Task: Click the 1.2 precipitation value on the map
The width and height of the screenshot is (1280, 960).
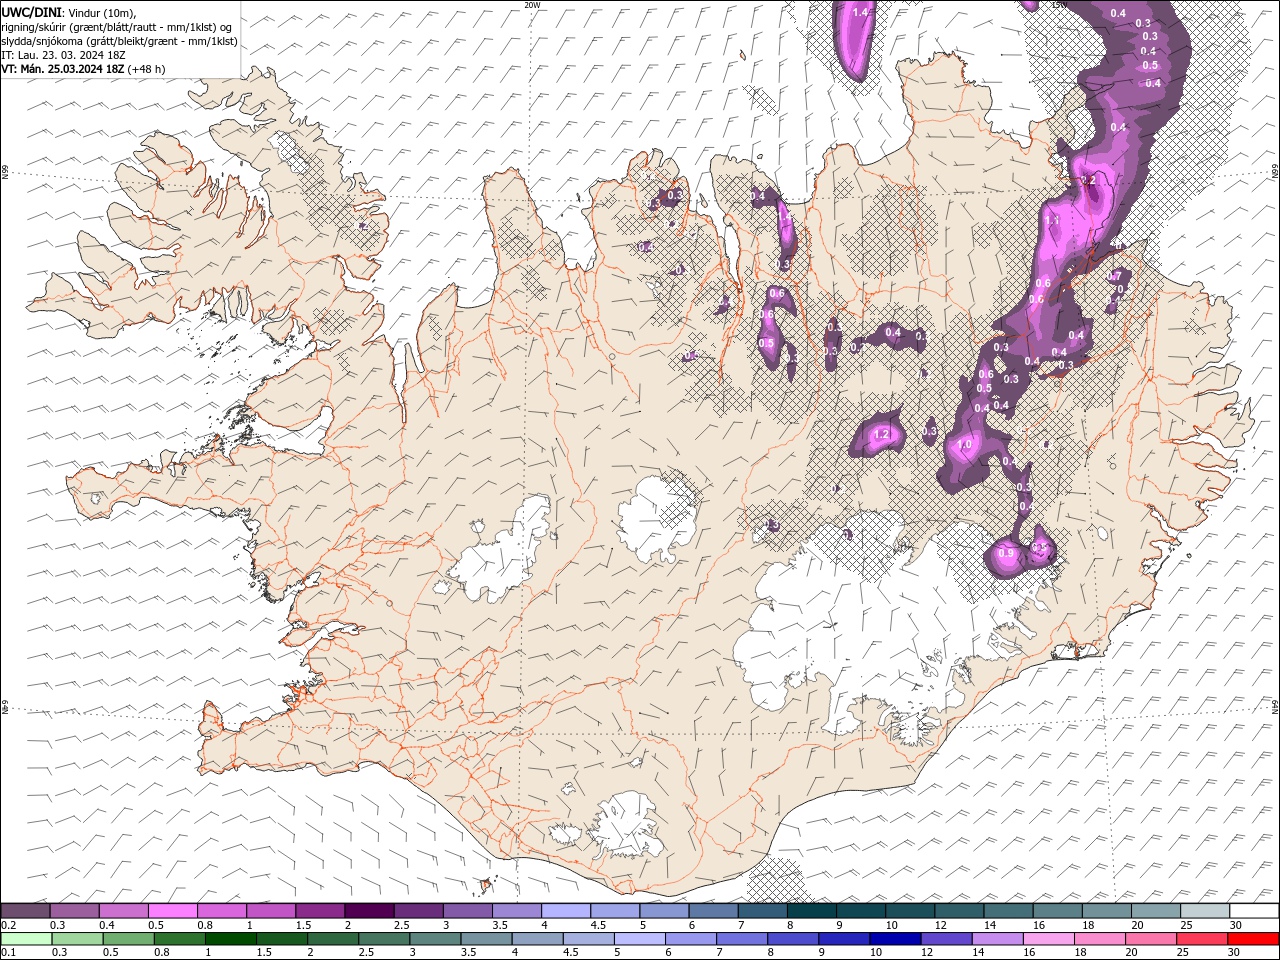Action: 882,434
